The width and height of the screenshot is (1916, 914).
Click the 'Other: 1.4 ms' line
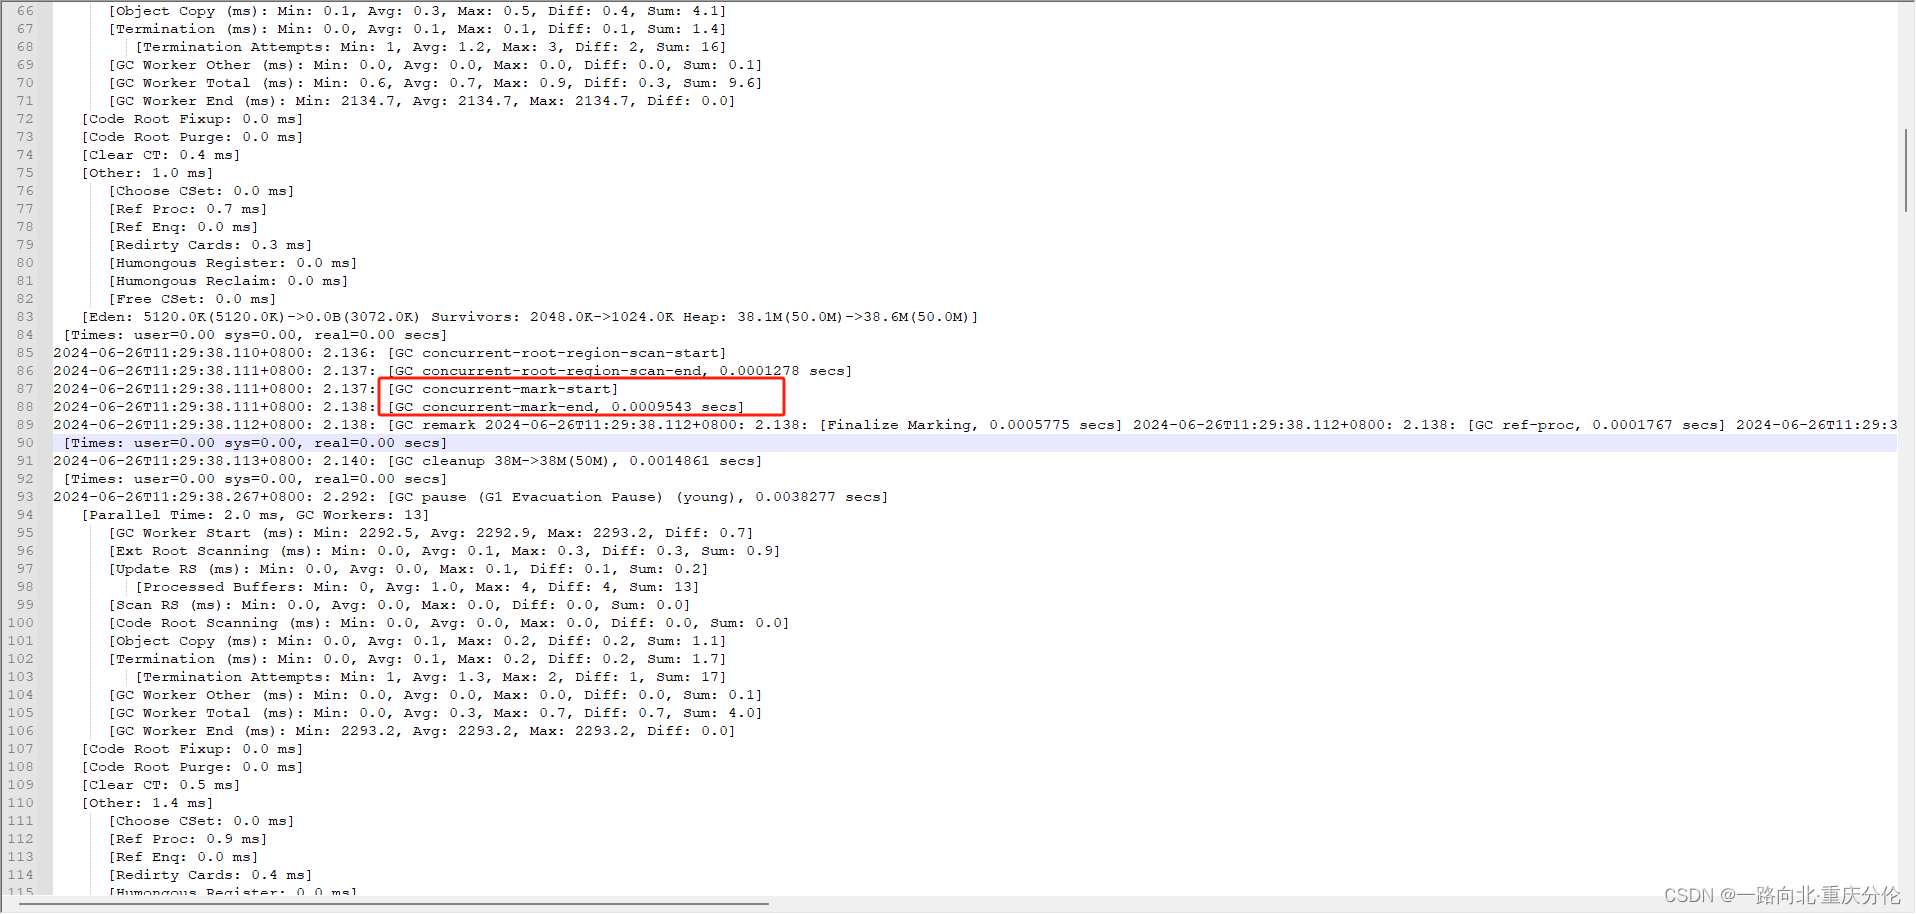[x=148, y=803]
